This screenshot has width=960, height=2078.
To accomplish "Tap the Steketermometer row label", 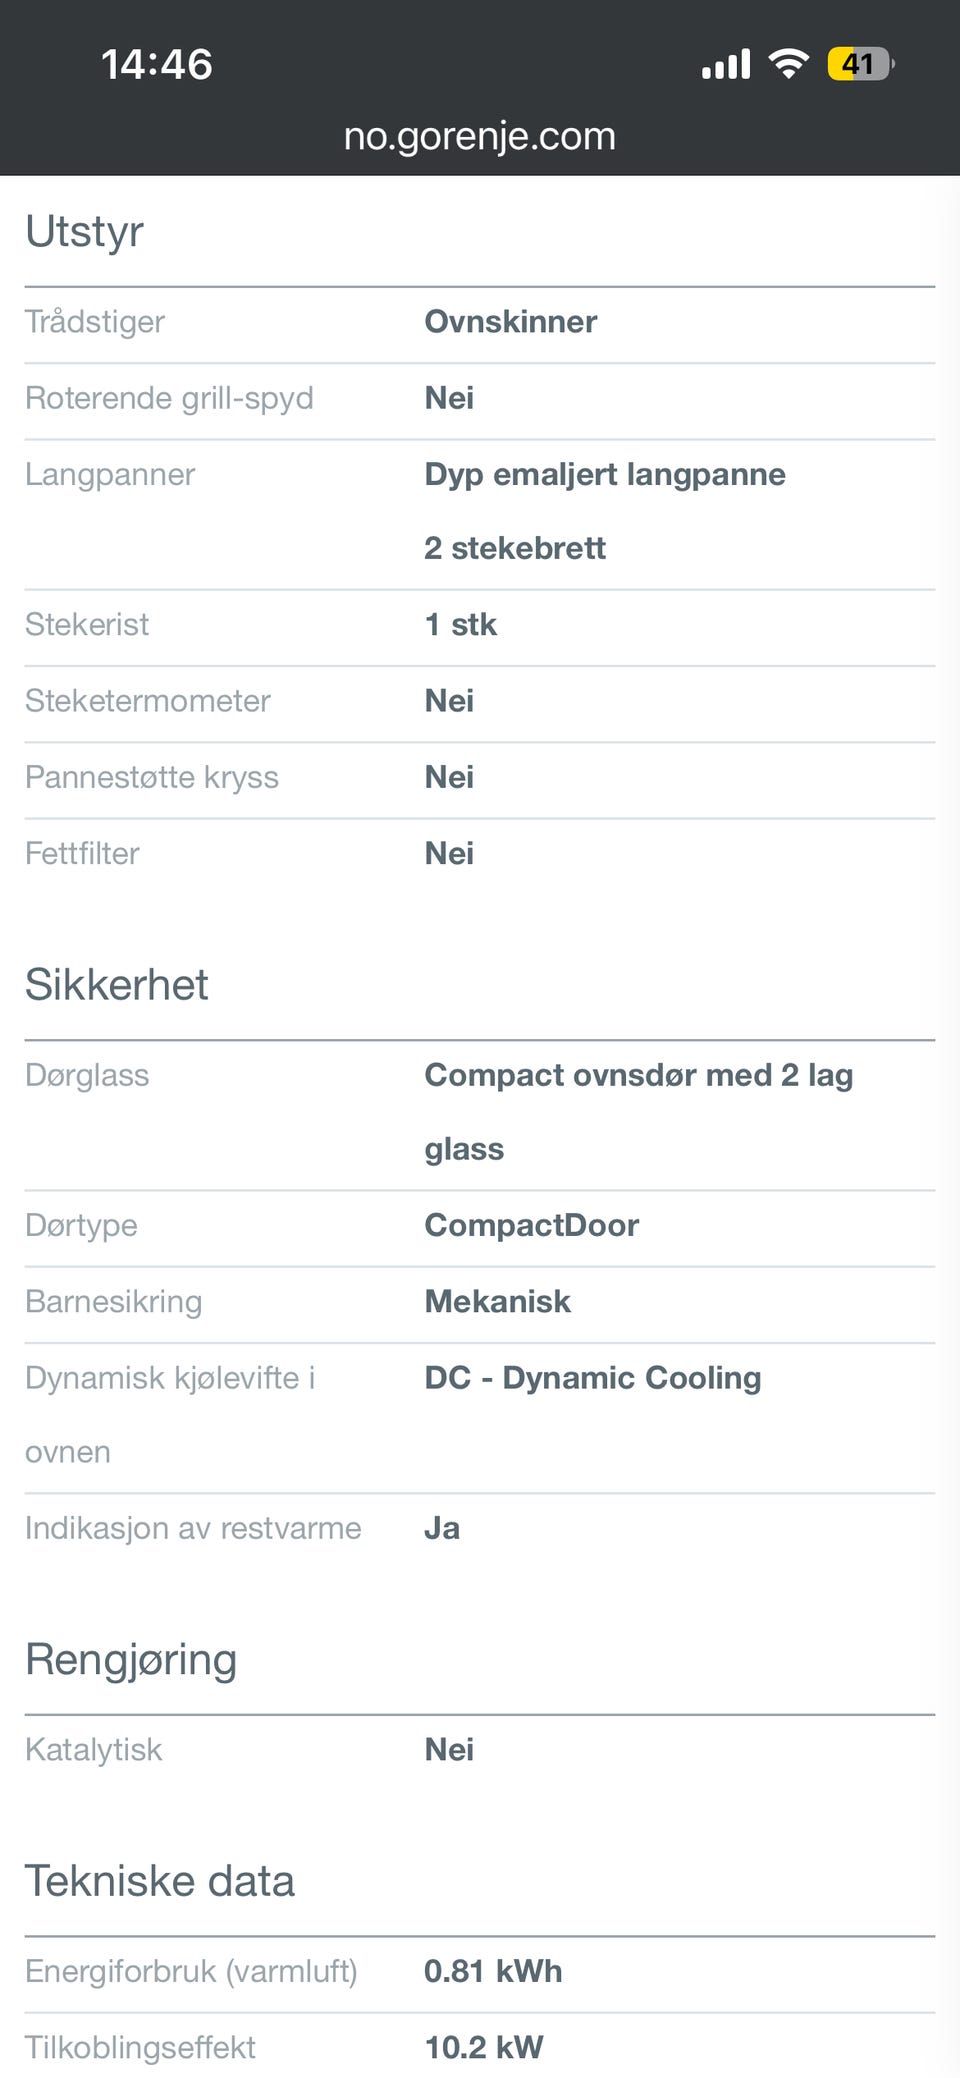I will 148,701.
